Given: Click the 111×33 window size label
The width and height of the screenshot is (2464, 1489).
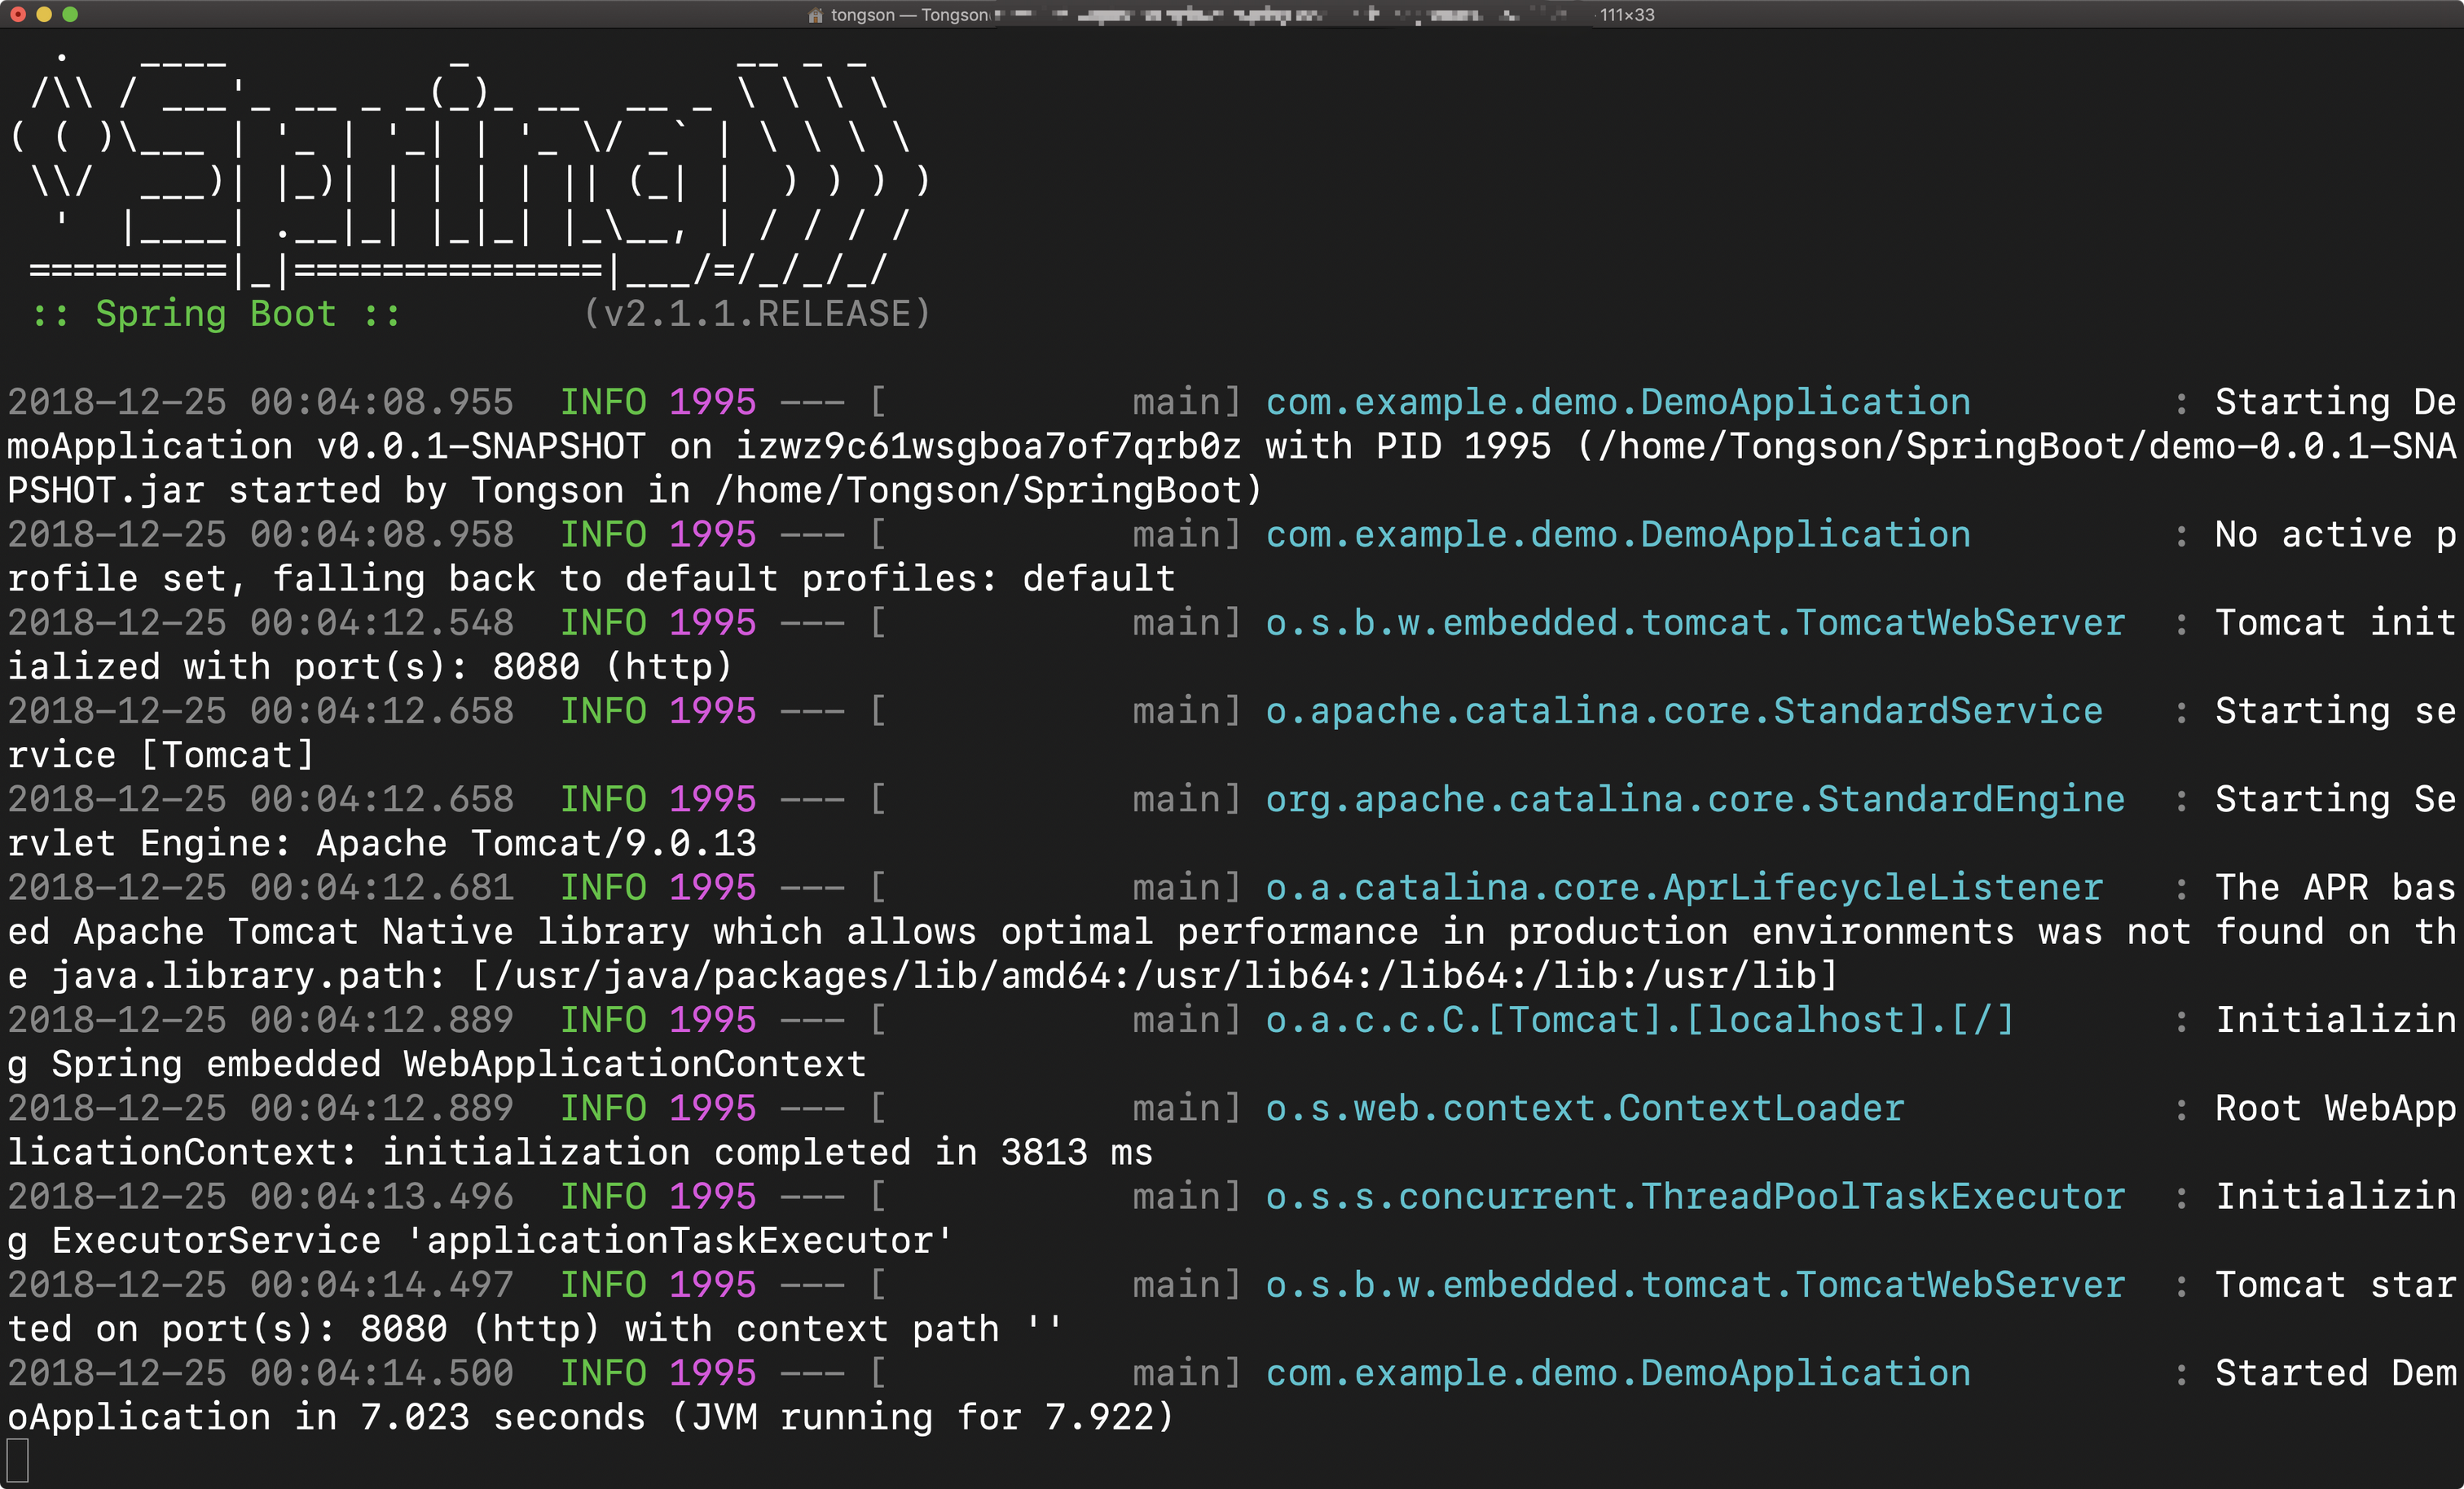Looking at the screenshot, I should click(x=1626, y=15).
